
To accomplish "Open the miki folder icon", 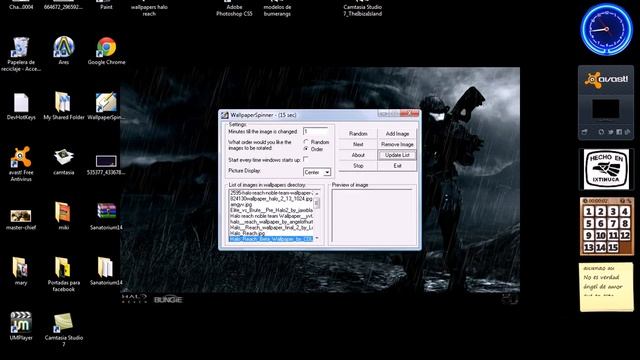I will [x=63, y=212].
